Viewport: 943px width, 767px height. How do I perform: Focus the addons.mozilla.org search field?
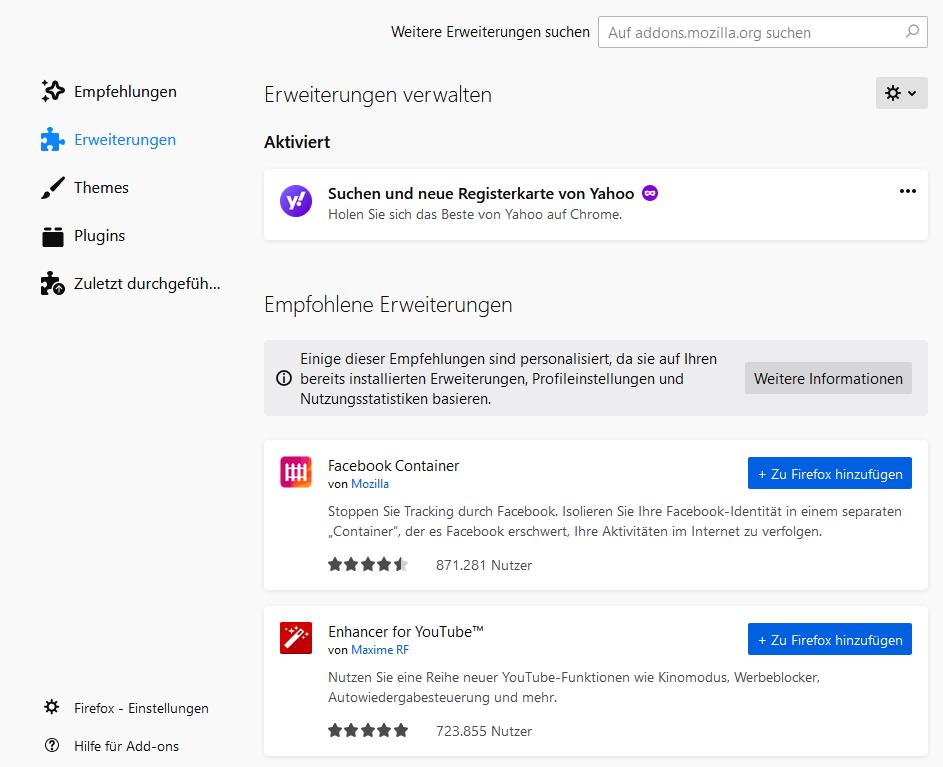763,32
